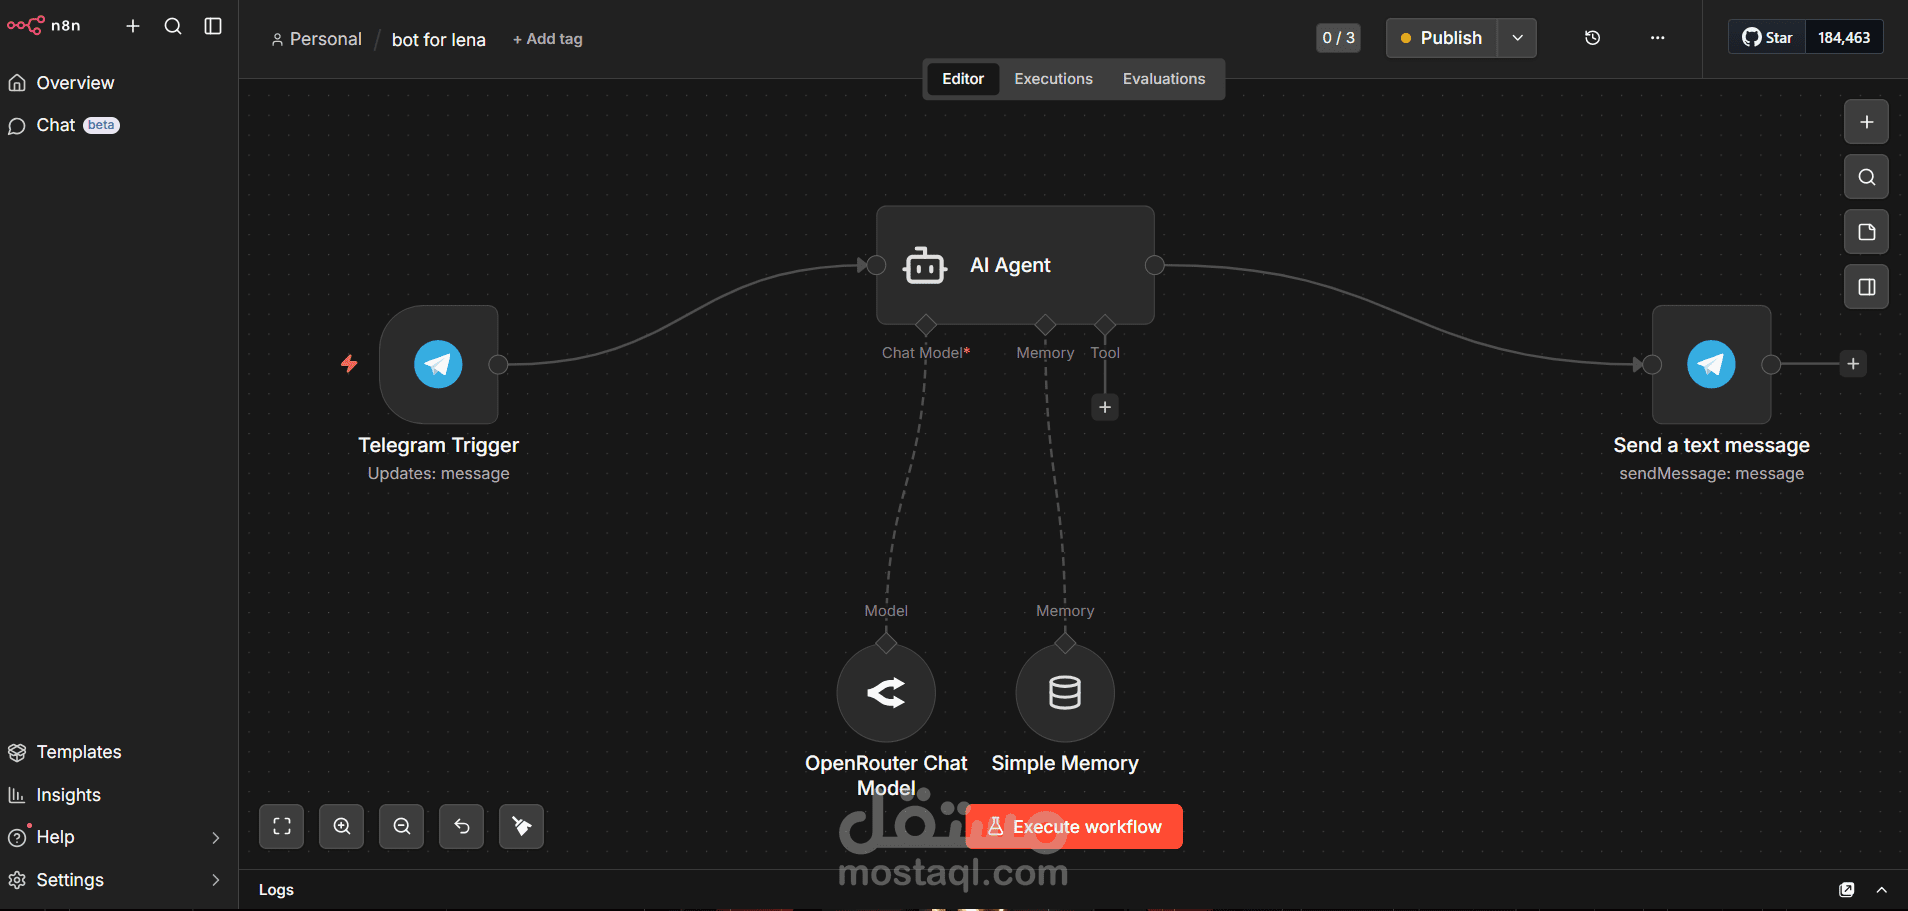The image size is (1908, 911).
Task: Tidy up the workflow nodes
Action: tap(522, 826)
